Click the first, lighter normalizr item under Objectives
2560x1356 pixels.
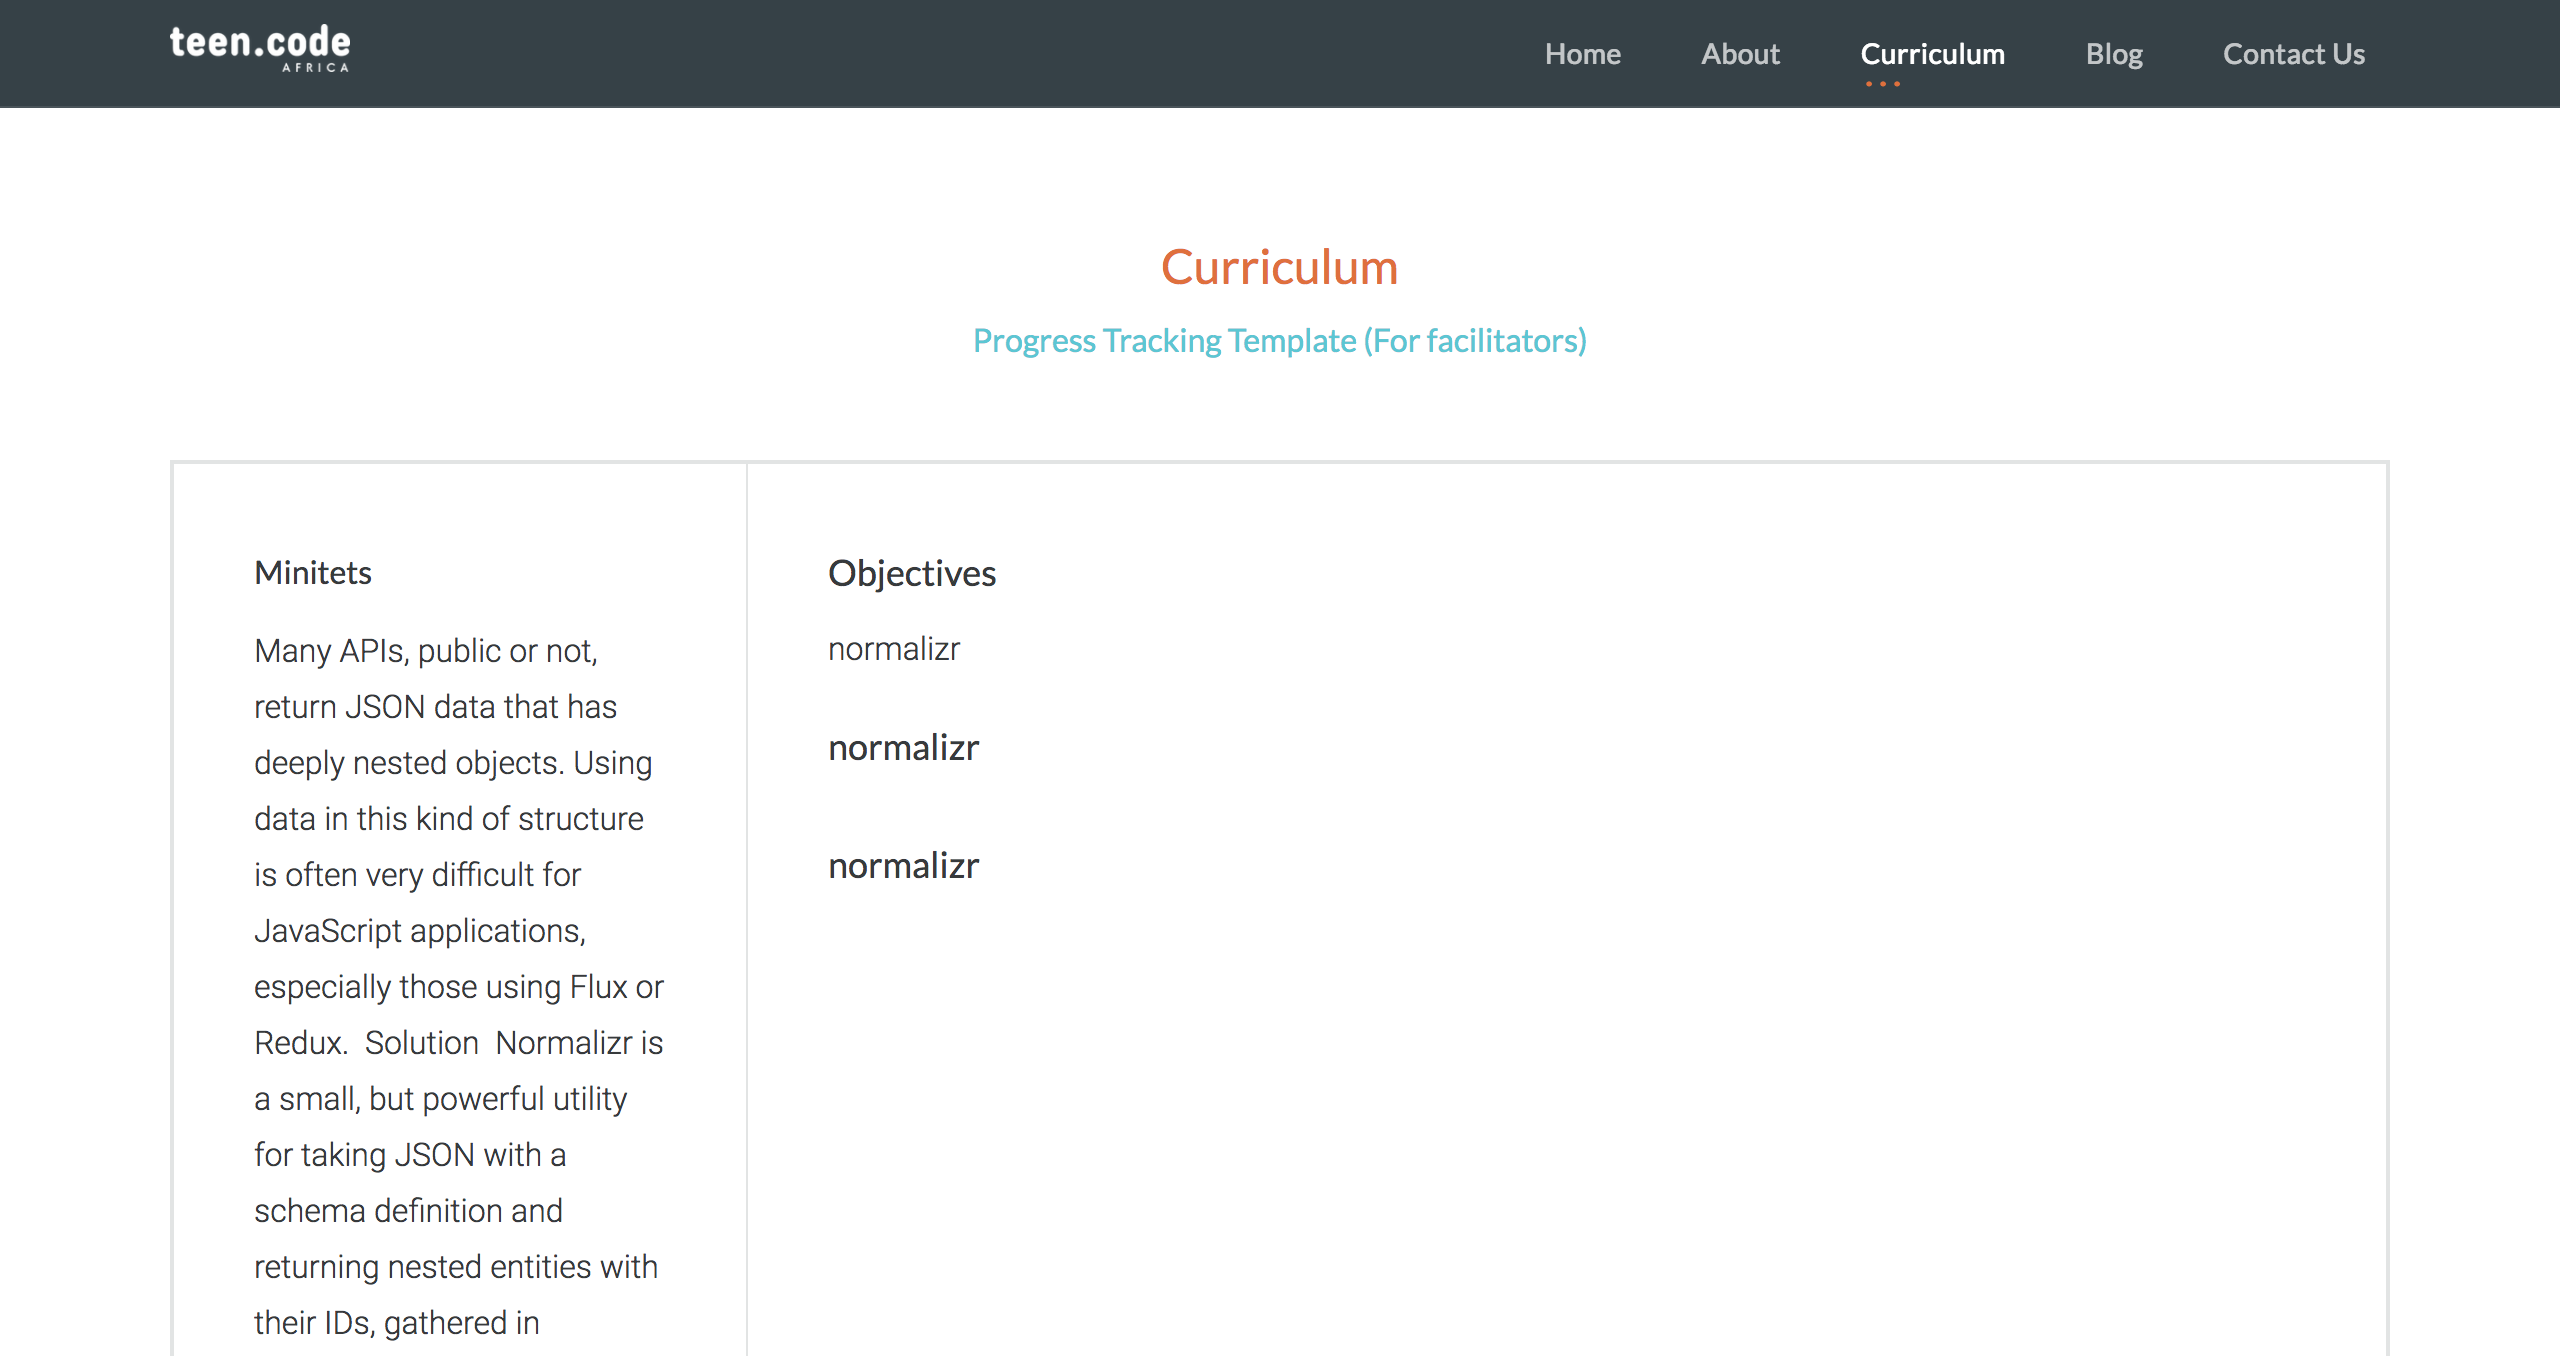[893, 649]
